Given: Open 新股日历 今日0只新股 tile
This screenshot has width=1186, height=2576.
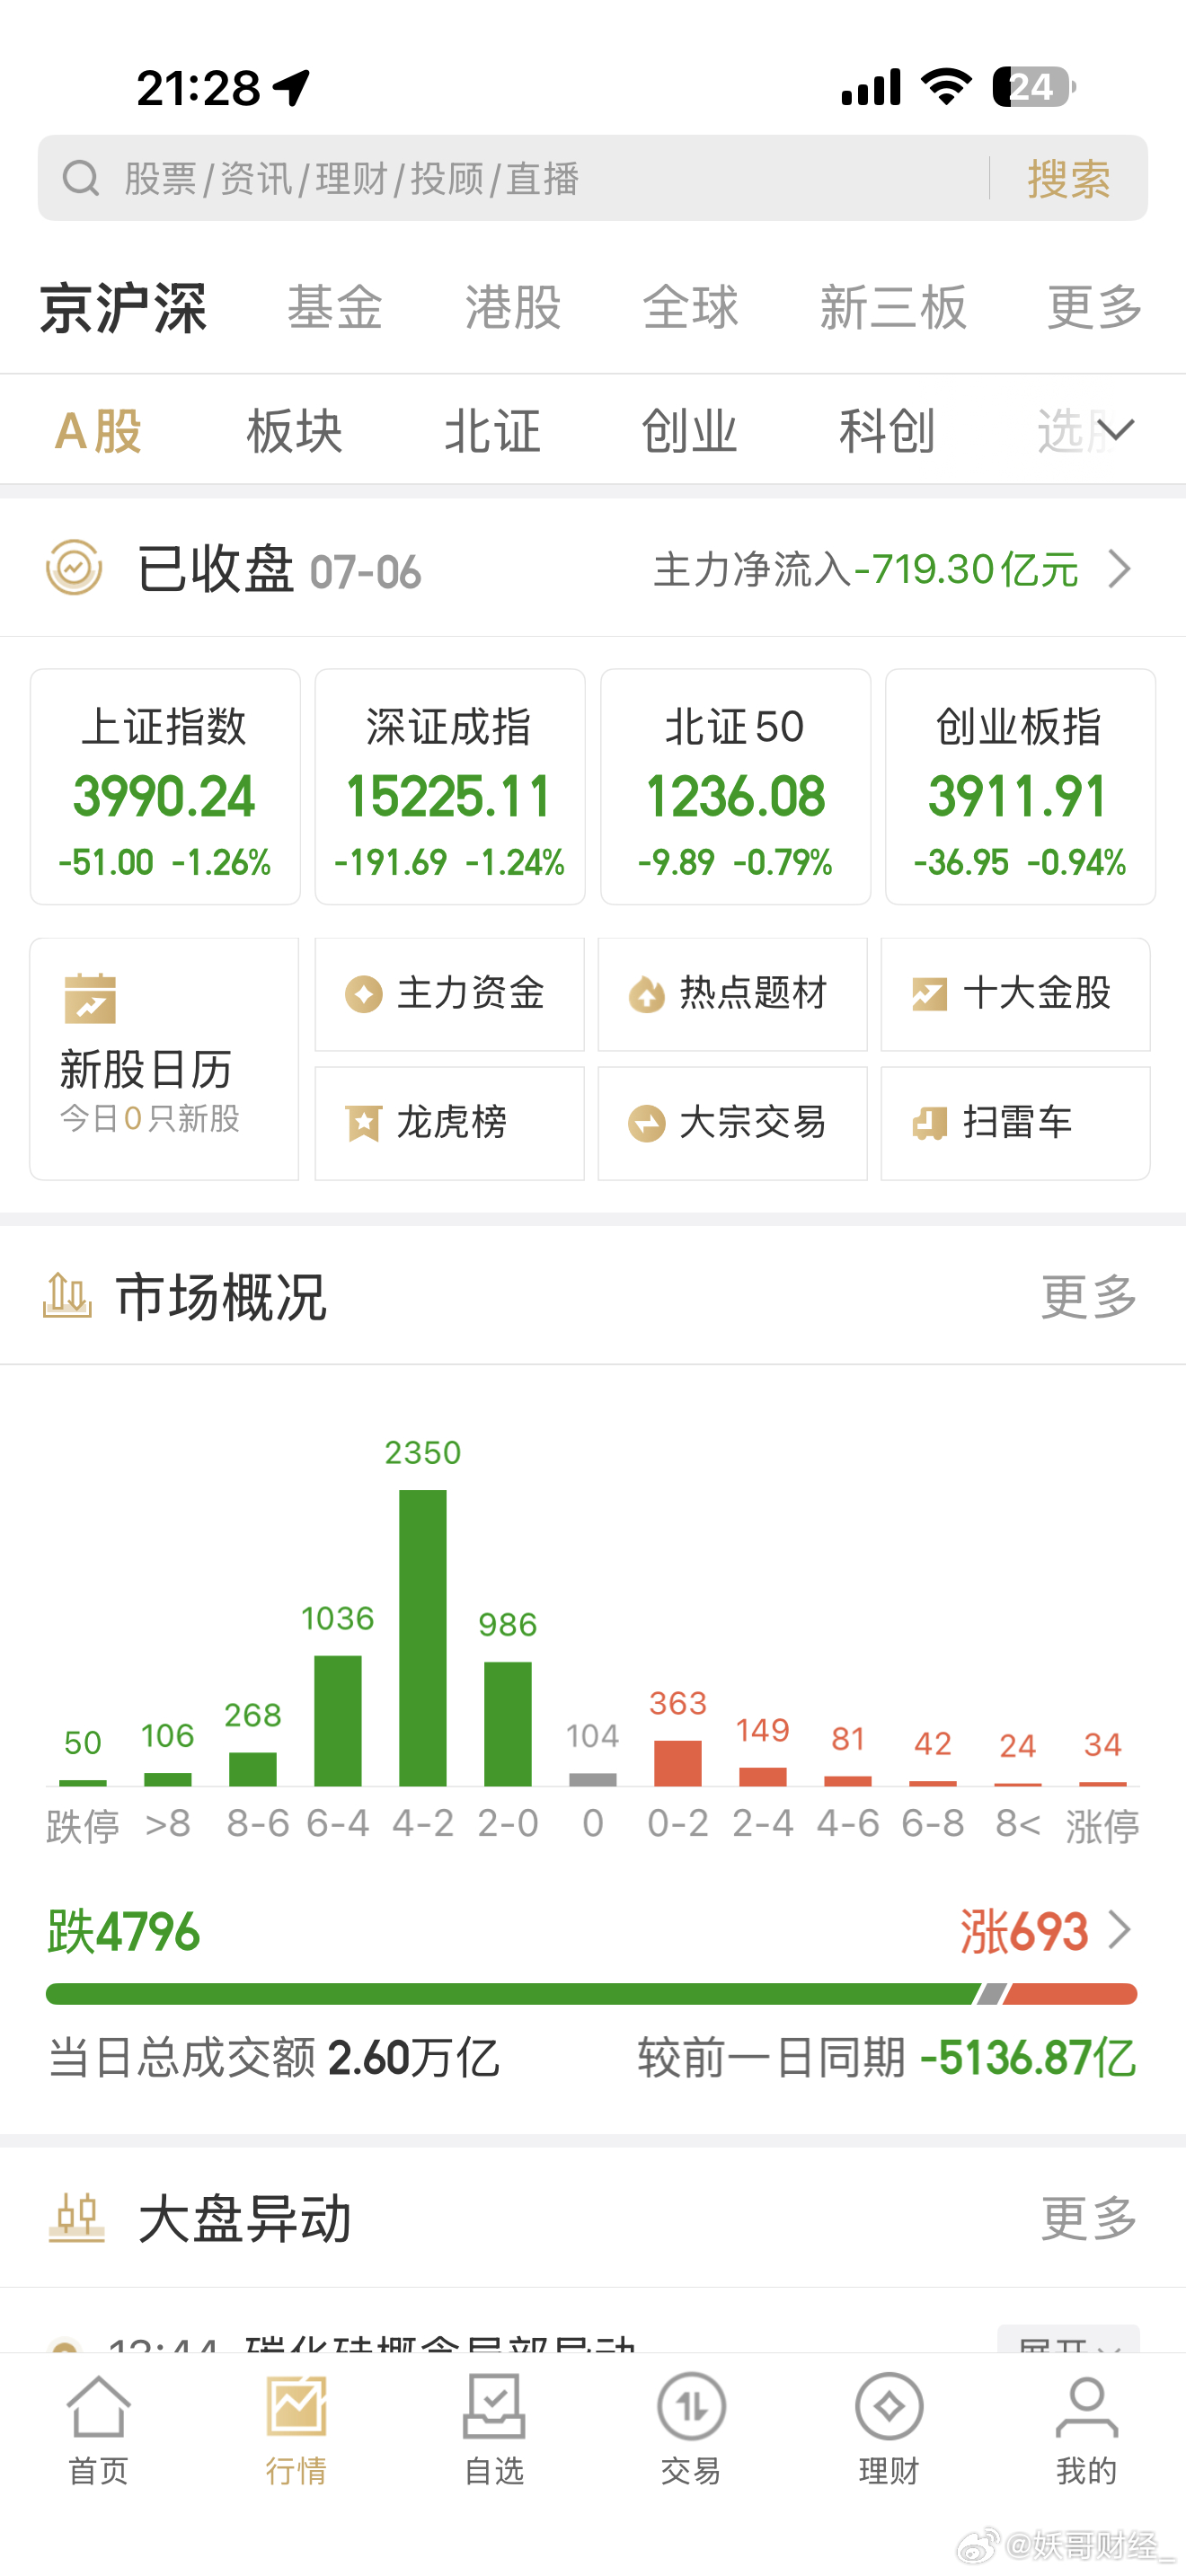Looking at the screenshot, I should coord(164,1059).
